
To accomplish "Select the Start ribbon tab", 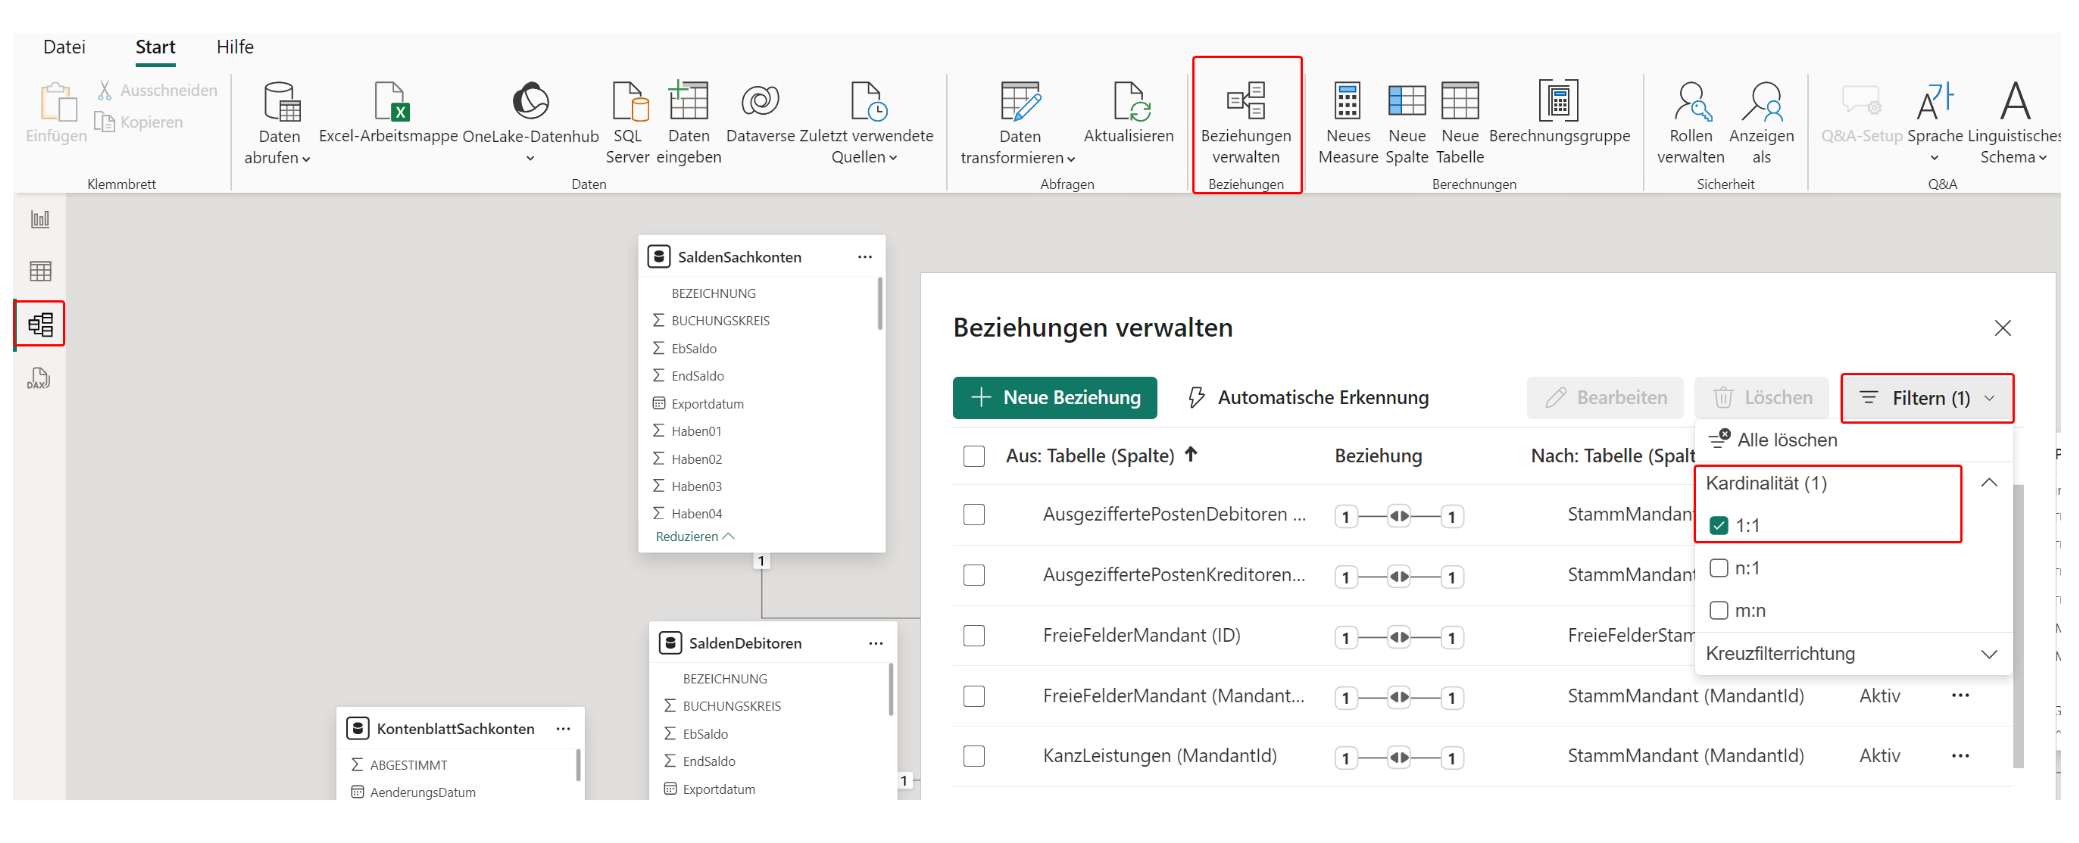I will [x=155, y=47].
